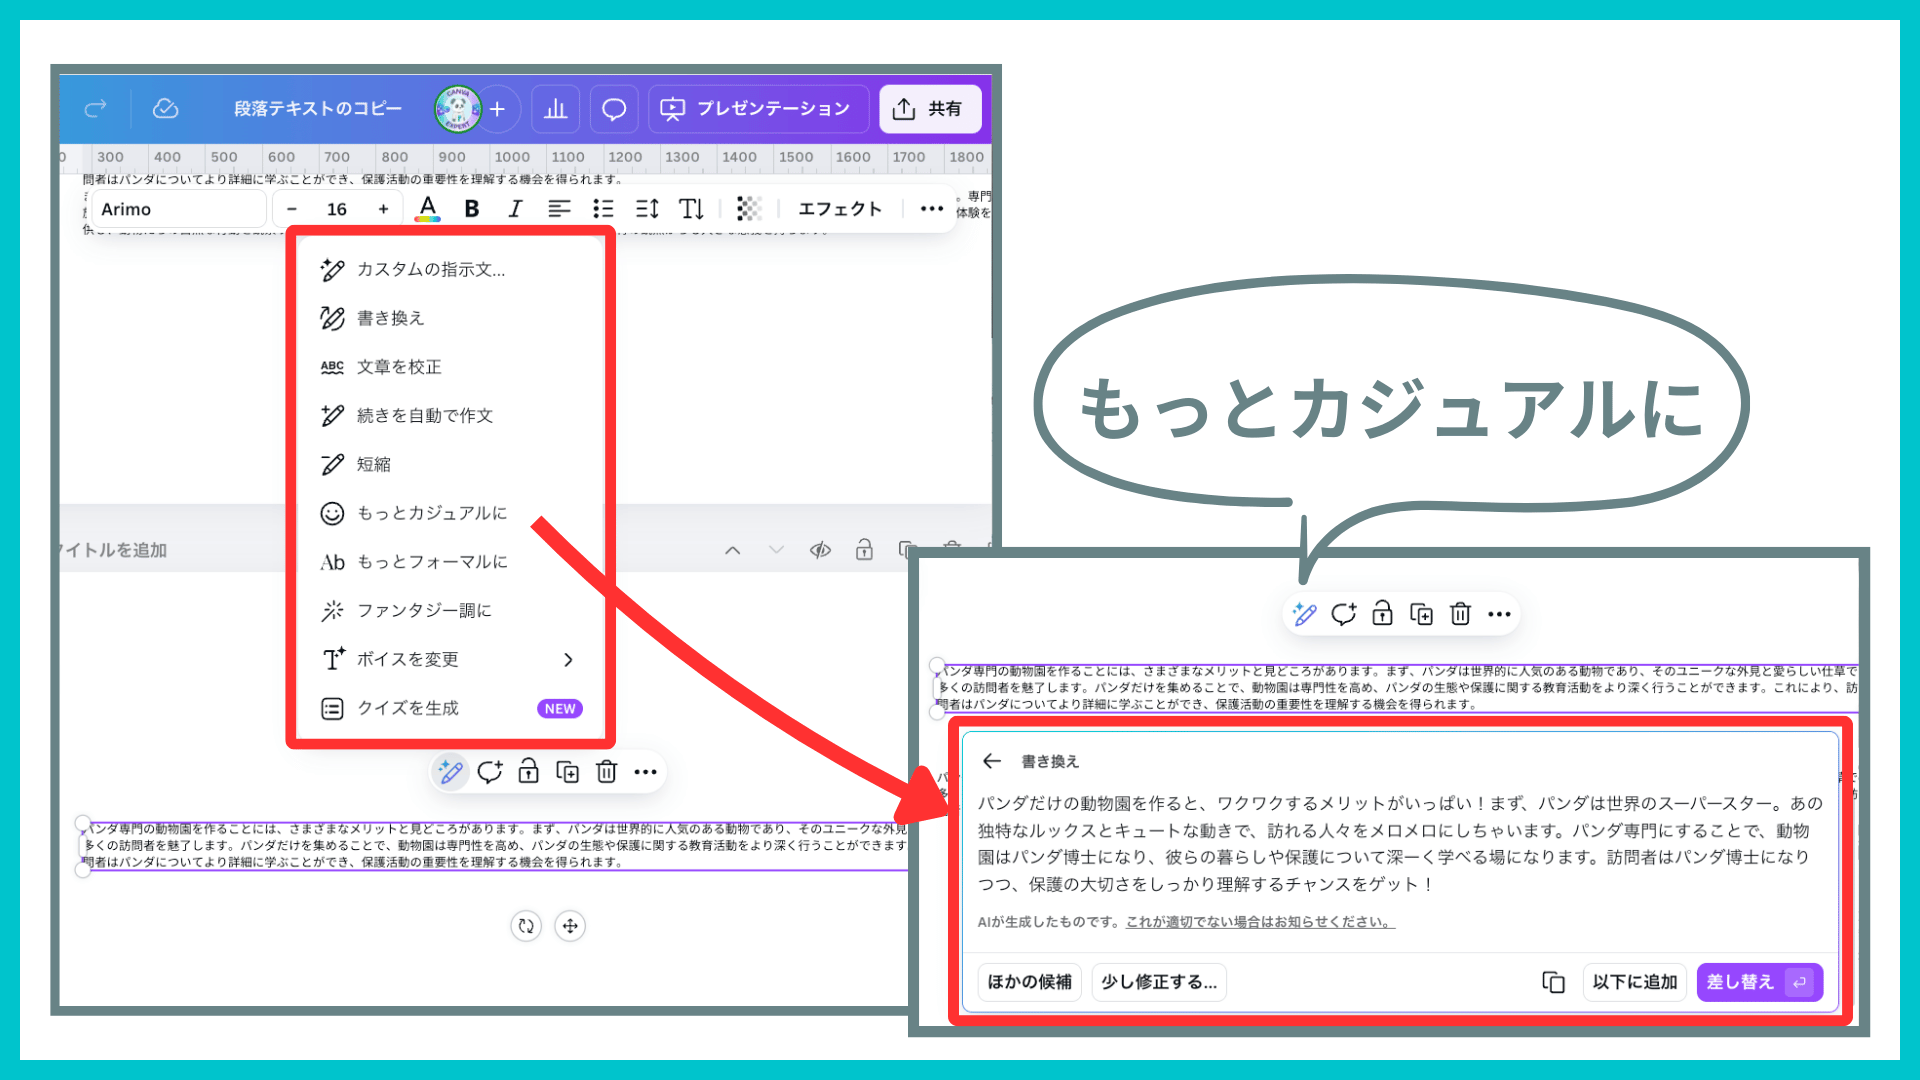Click 少し修正する button
Image resolution: width=1920 pixels, height=1080 pixels.
(1159, 982)
